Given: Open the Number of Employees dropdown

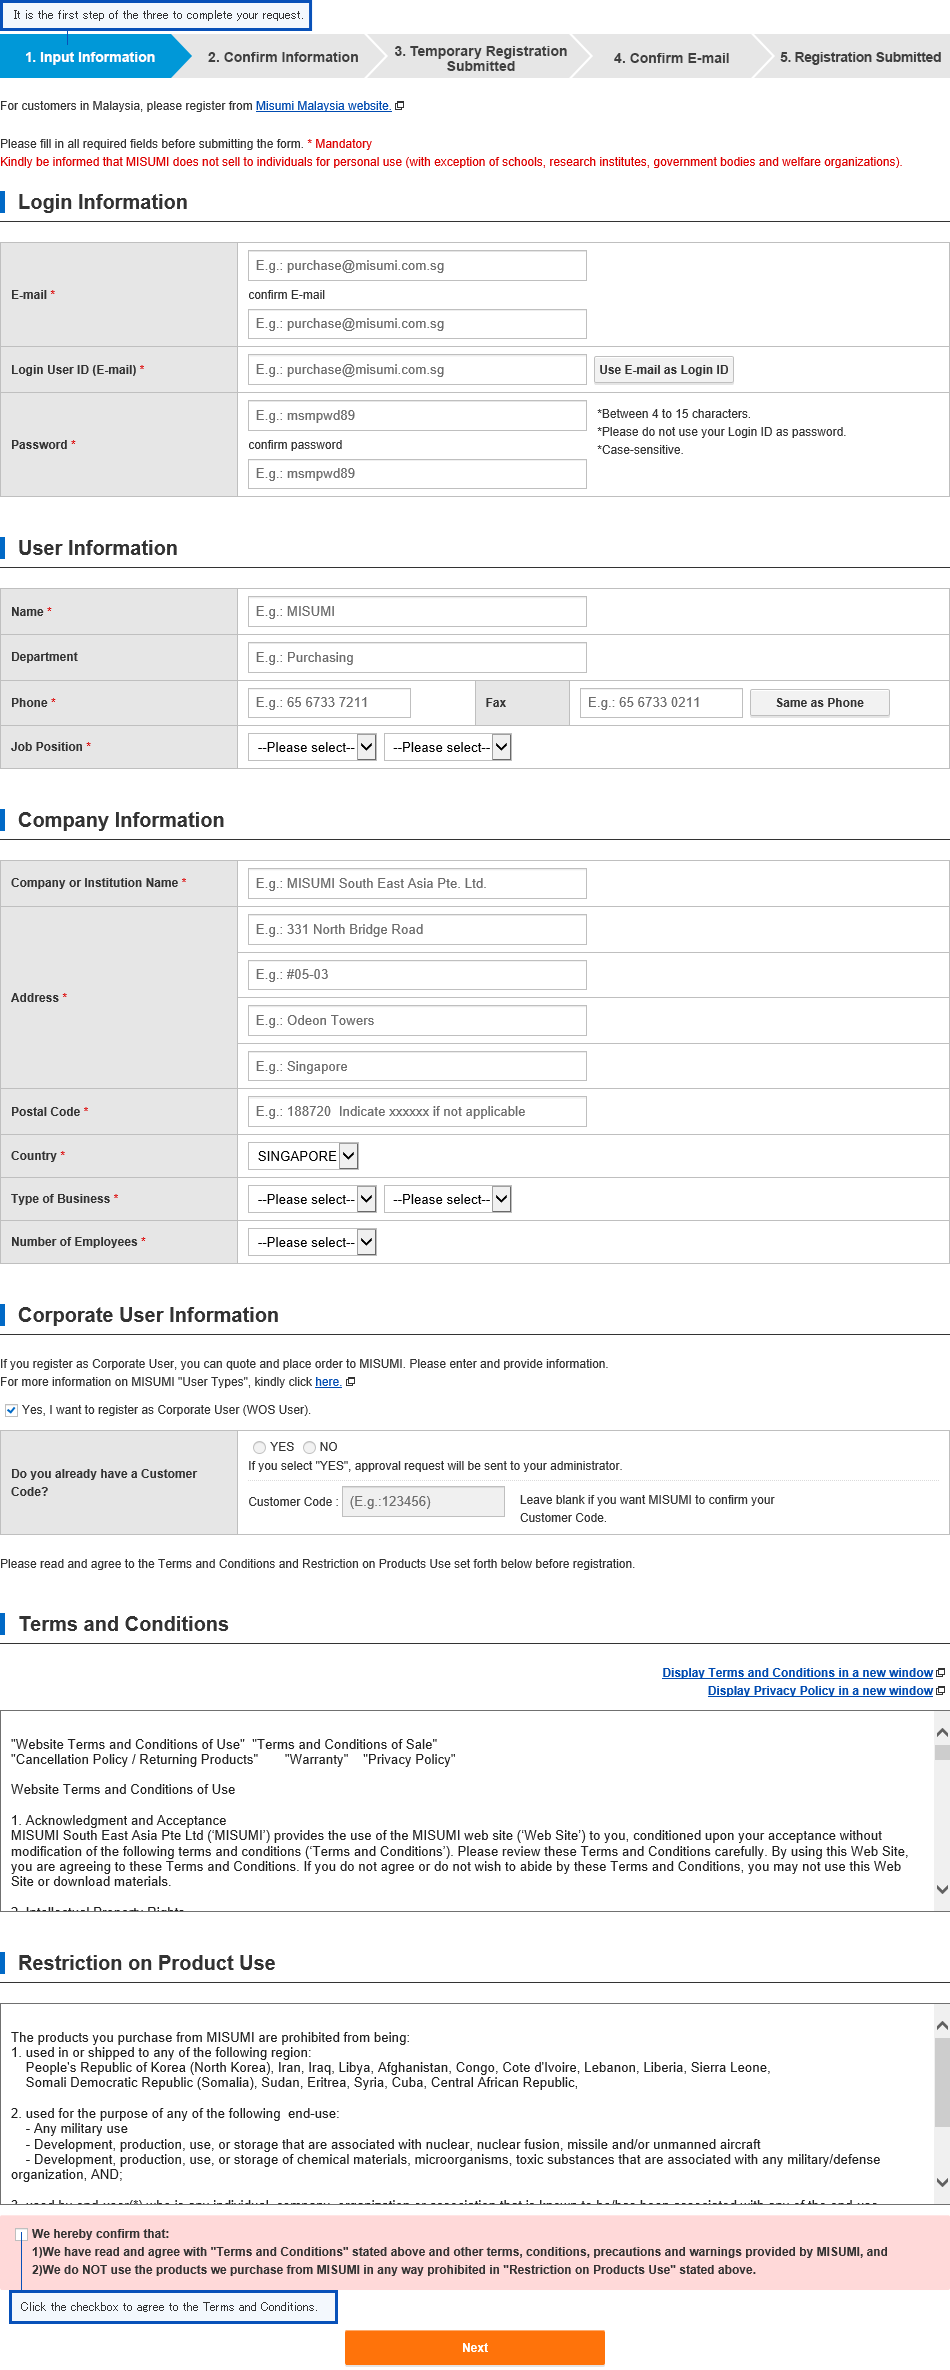Looking at the screenshot, I should (x=312, y=1242).
